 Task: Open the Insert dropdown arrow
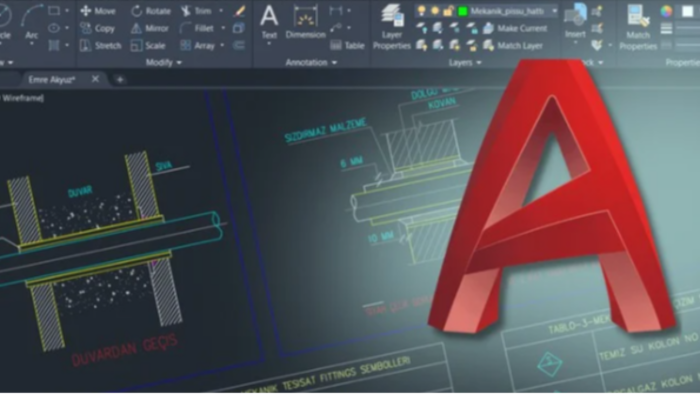pos(575,42)
